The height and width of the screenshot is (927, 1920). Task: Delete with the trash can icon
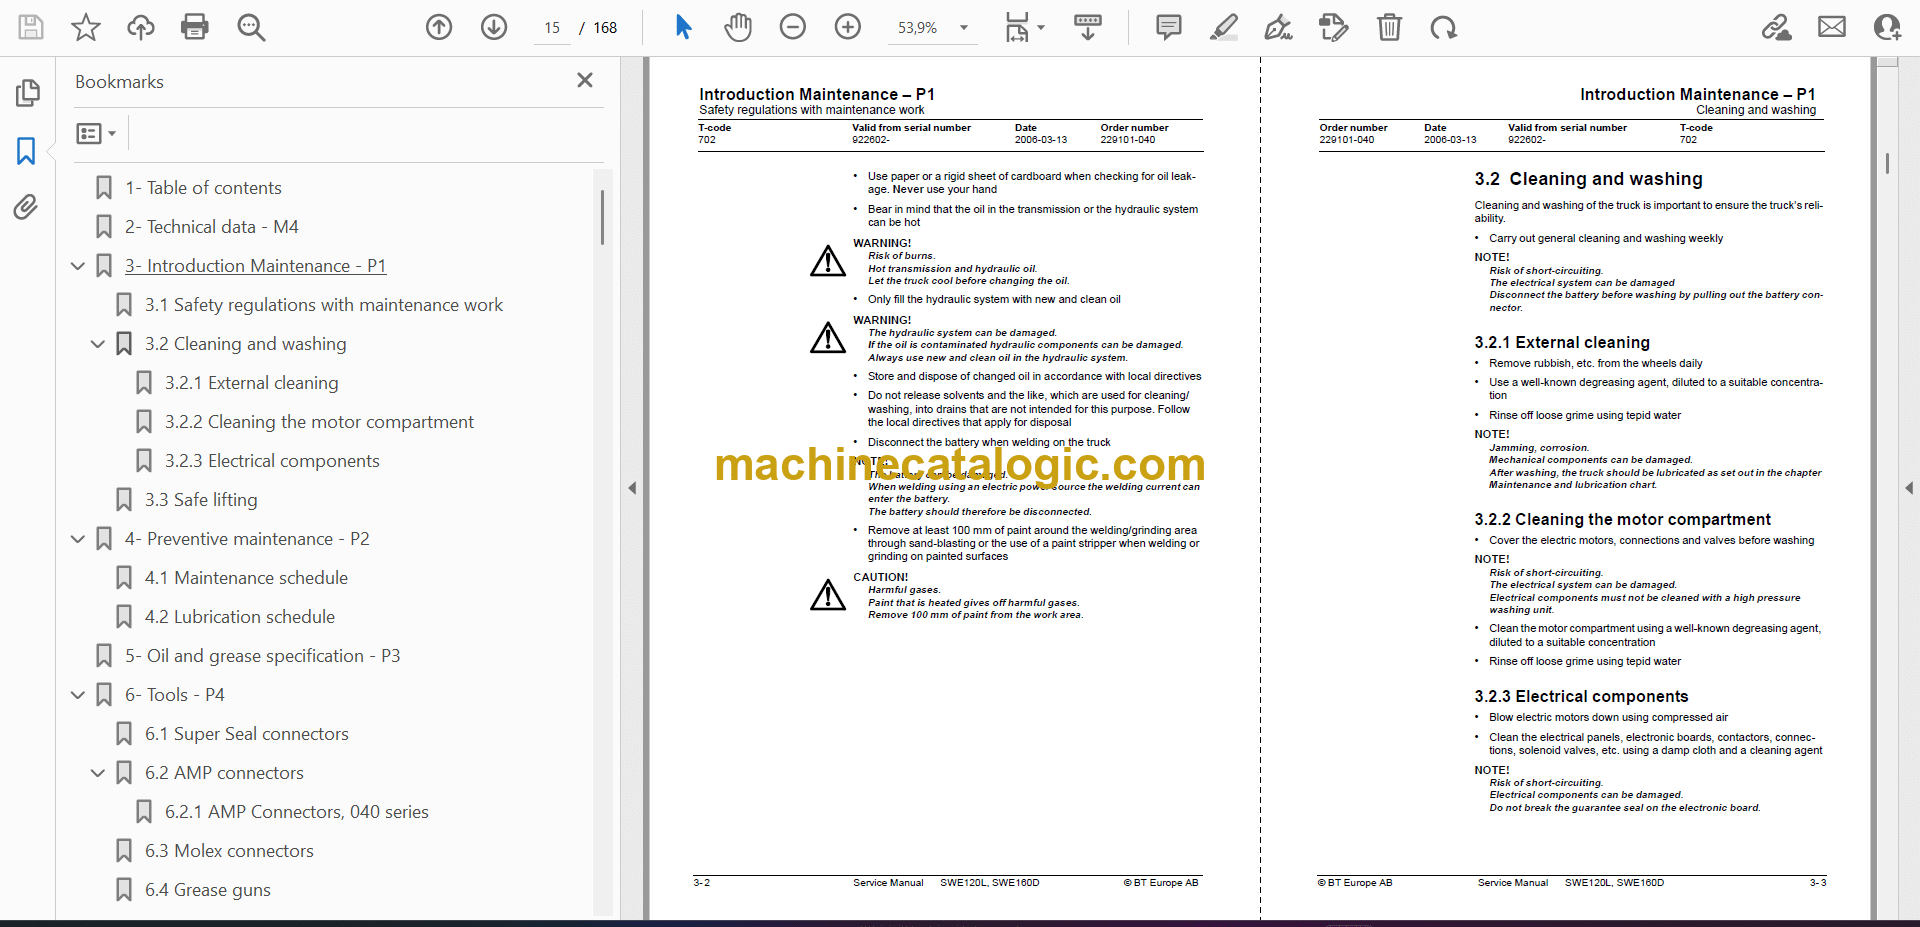1389,27
